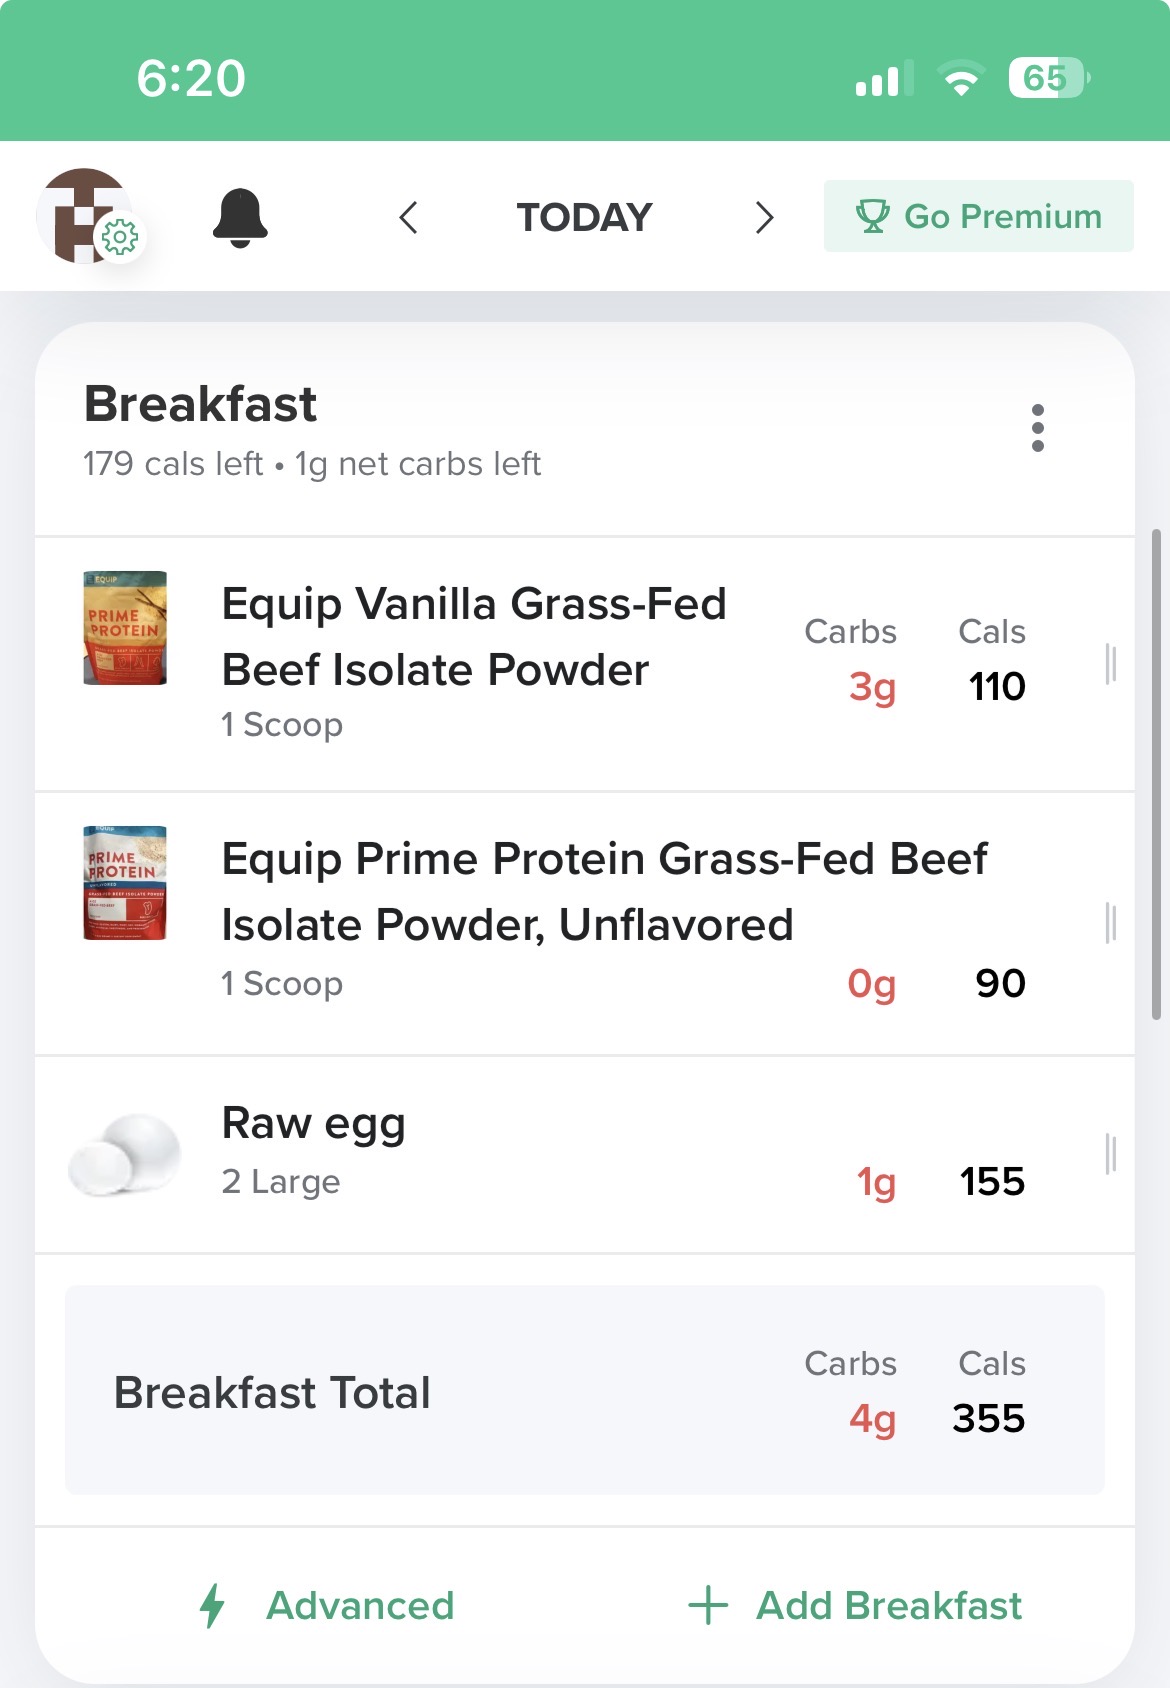The width and height of the screenshot is (1170, 1688).
Task: Go to next day arrow
Action: pyautogui.click(x=764, y=217)
